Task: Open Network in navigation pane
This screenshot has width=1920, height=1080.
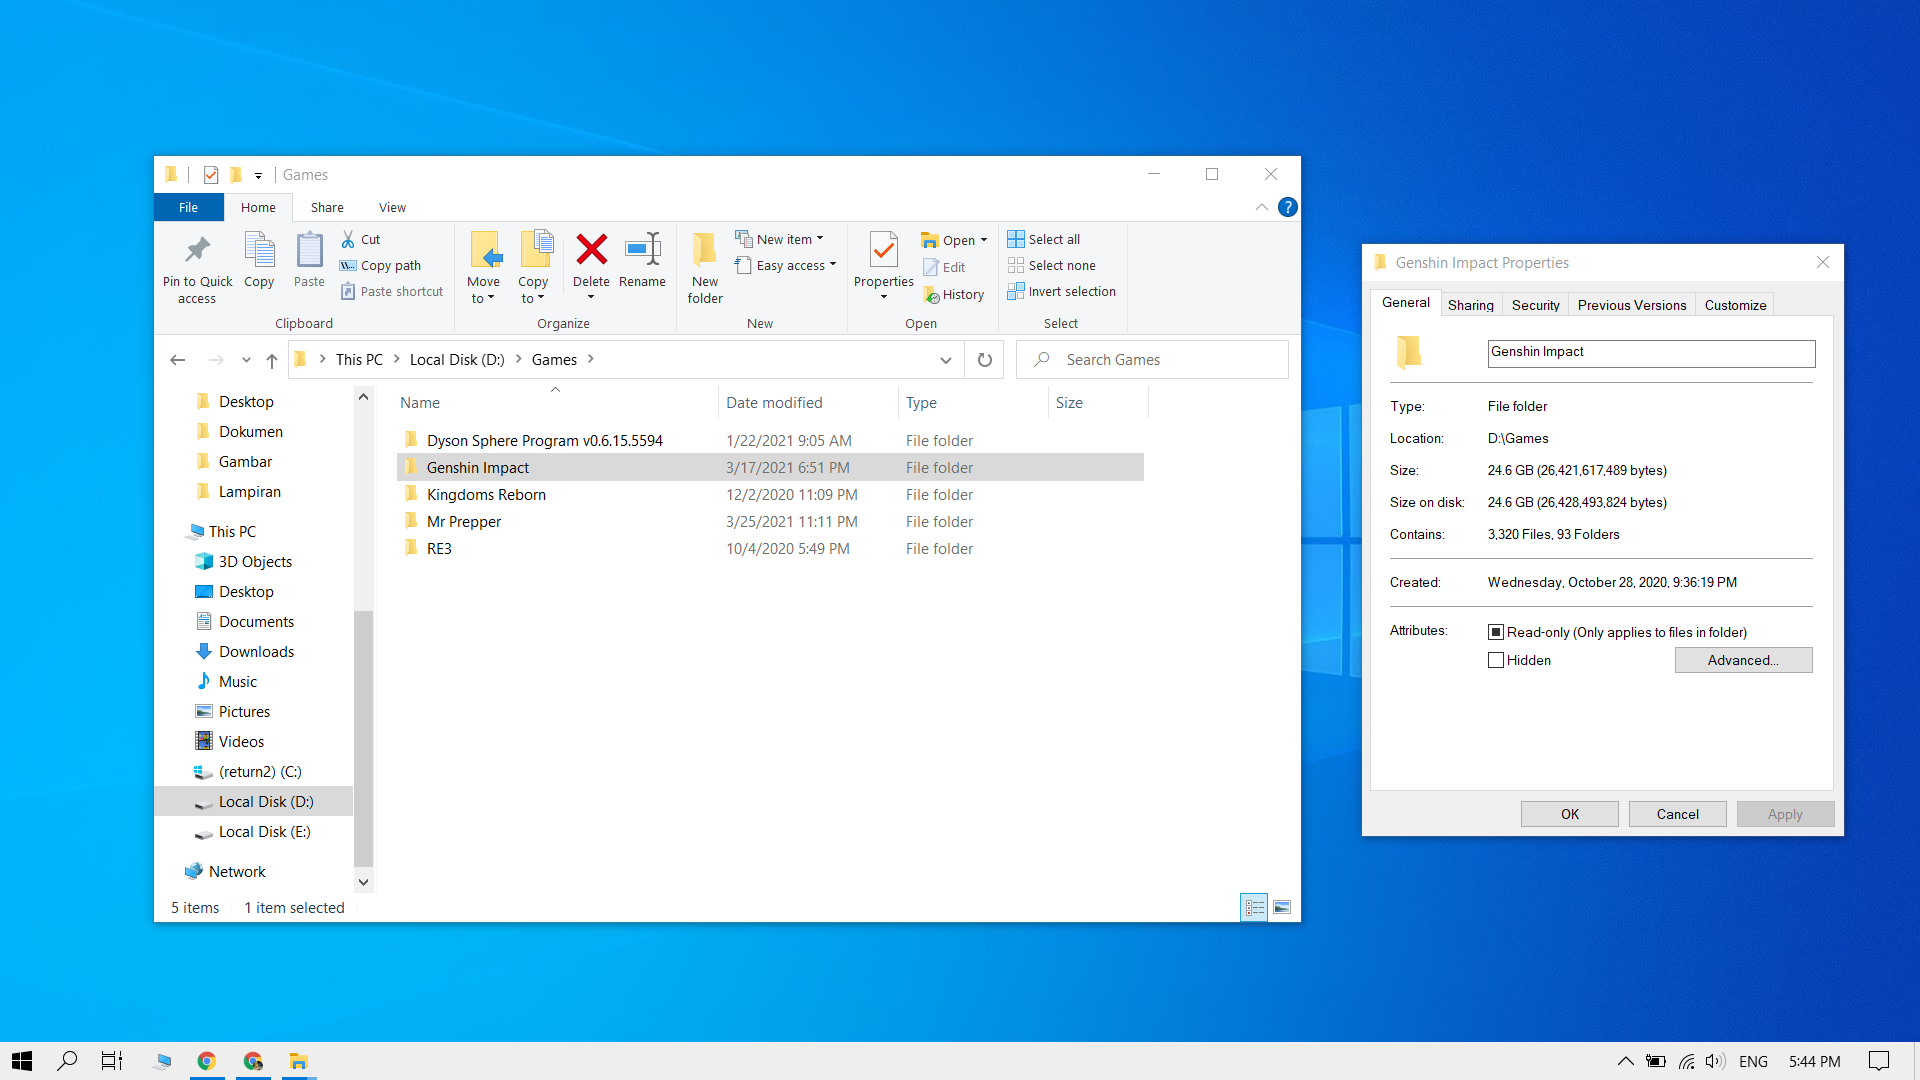Action: pos(237,871)
